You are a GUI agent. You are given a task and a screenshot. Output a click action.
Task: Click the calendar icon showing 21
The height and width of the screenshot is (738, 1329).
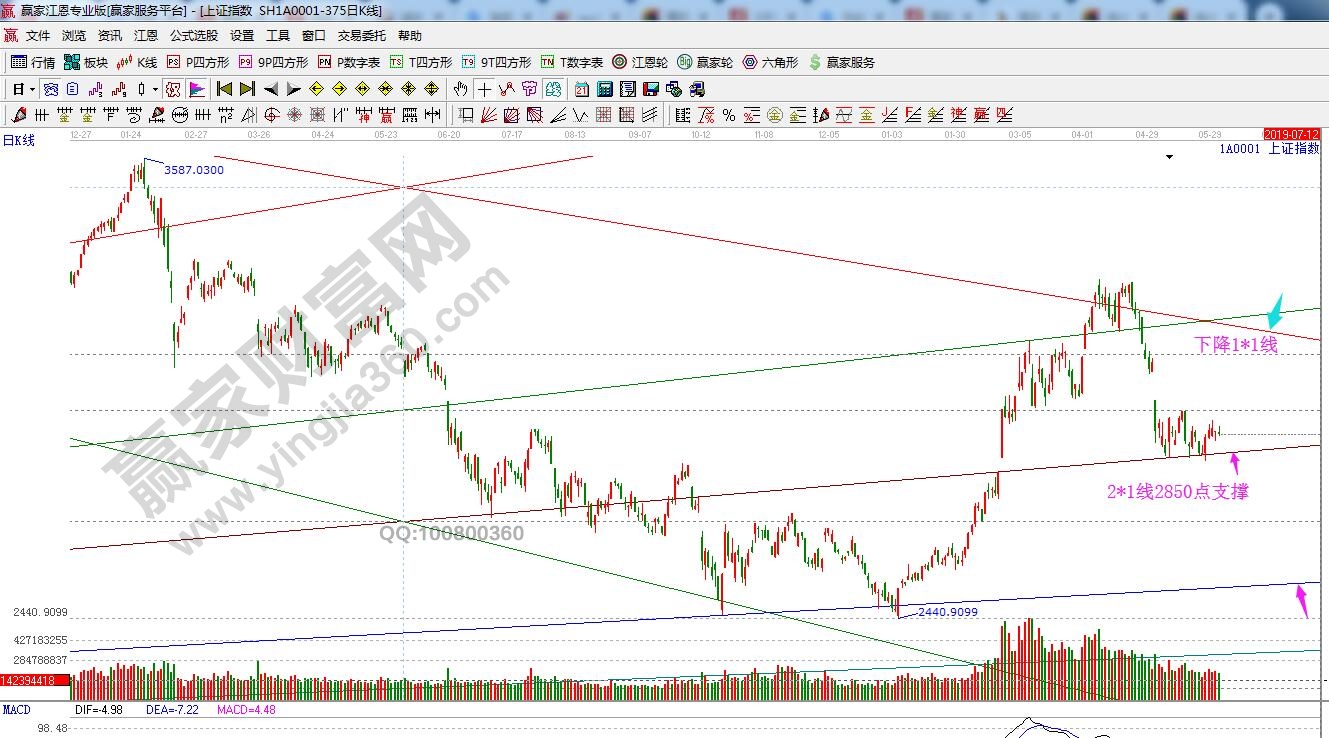point(581,89)
